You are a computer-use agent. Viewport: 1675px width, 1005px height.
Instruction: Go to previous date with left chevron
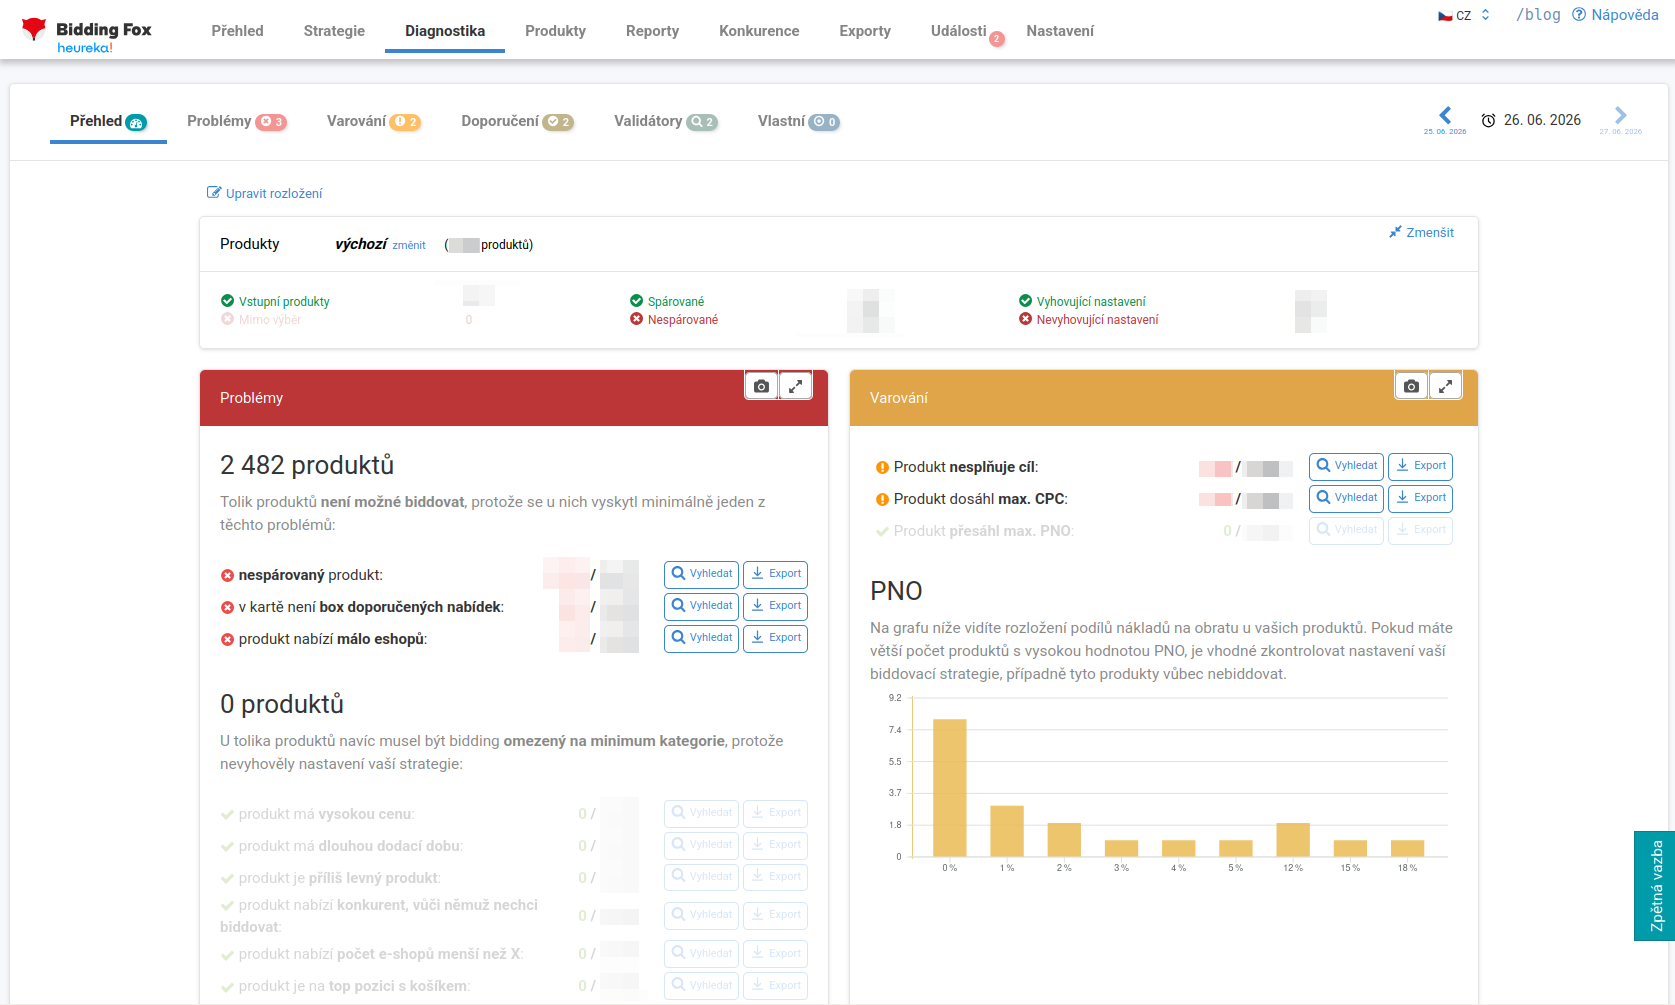(1445, 115)
